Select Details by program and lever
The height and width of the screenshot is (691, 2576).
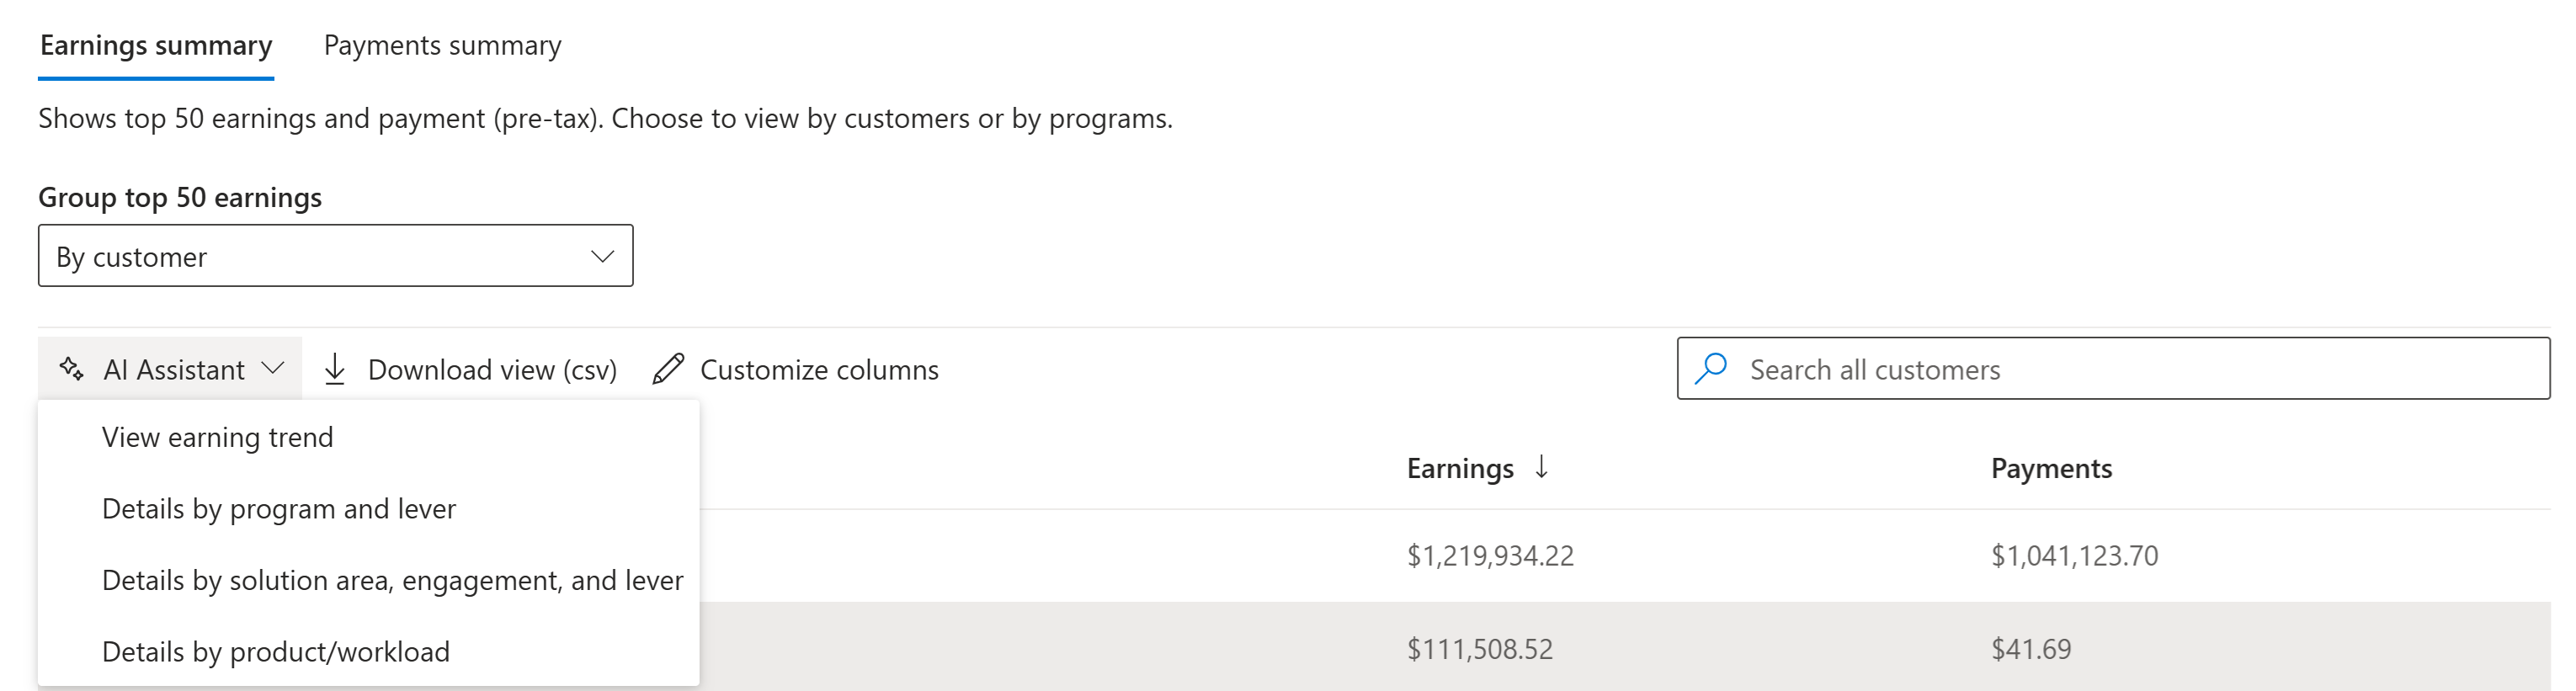279,509
